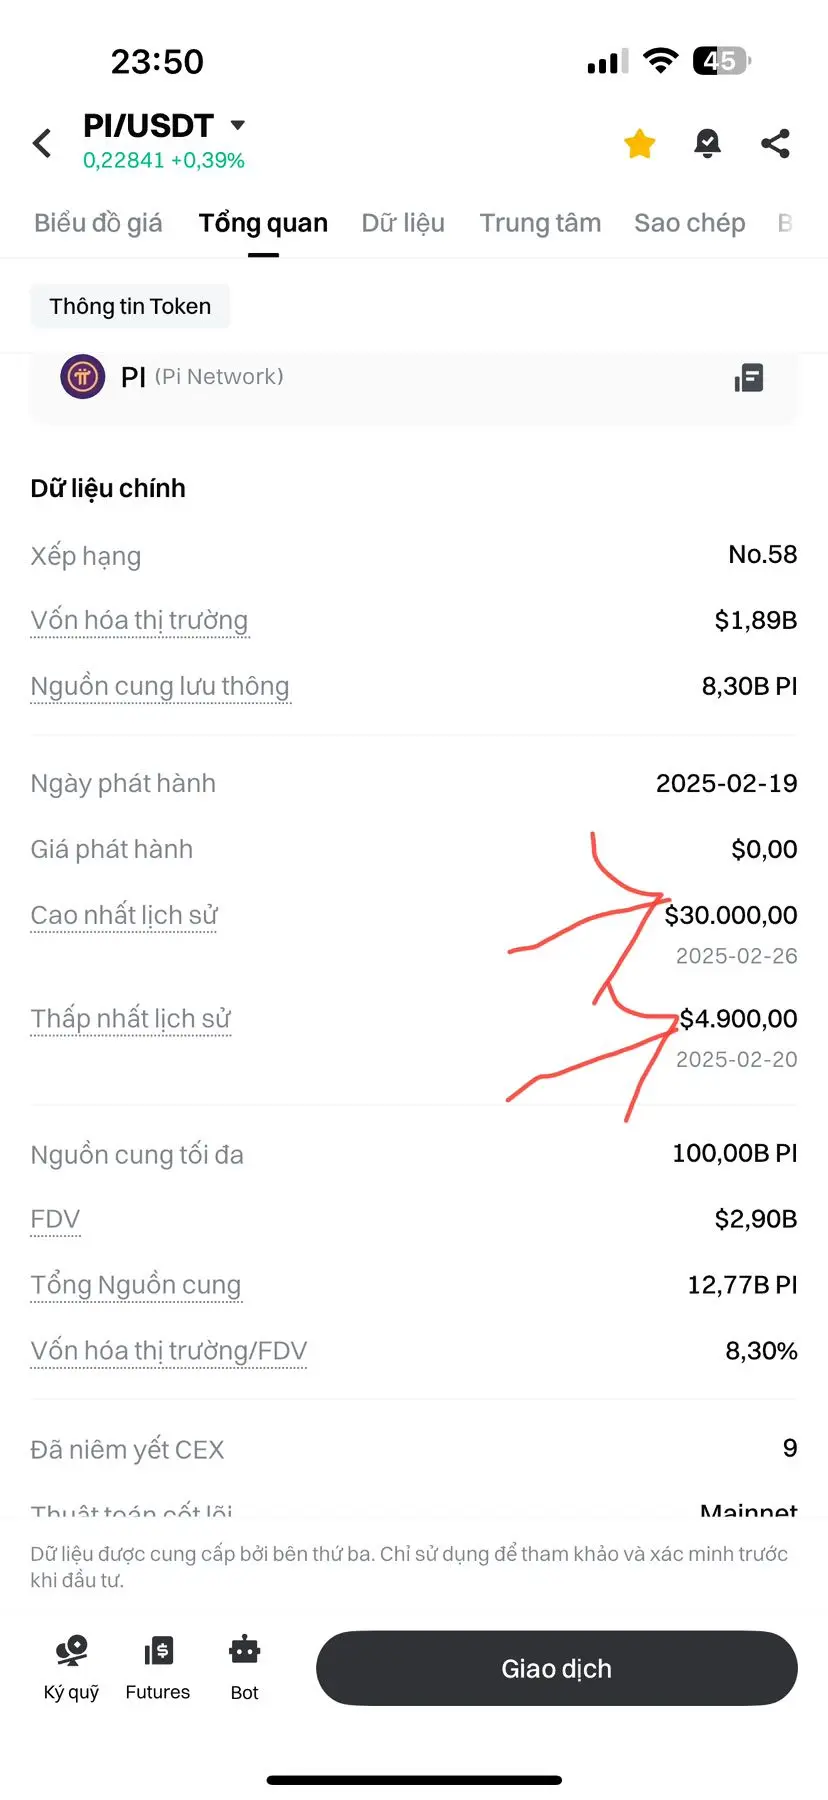The height and width of the screenshot is (1800, 828).
Task: Switch to Biểu đồ giá tab
Action: coord(98,223)
